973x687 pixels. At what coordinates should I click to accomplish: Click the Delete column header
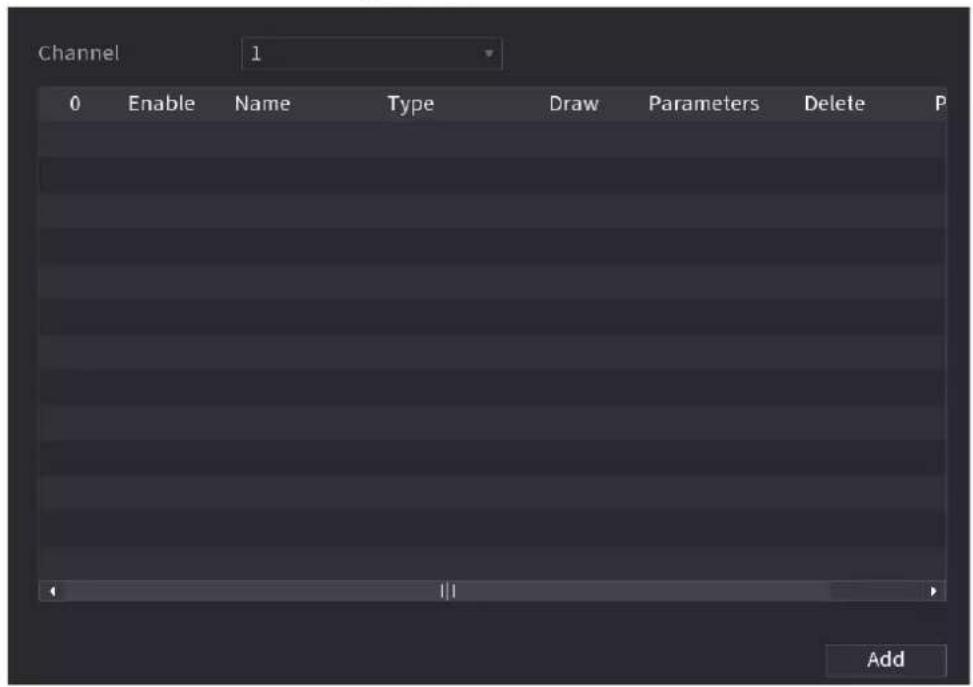(835, 104)
